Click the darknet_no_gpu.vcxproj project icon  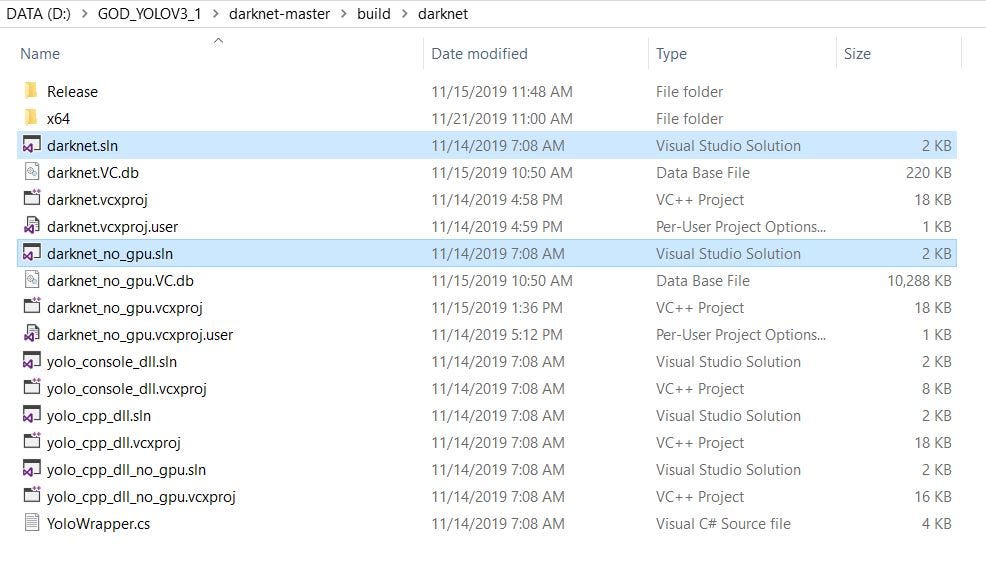pyautogui.click(x=31, y=307)
